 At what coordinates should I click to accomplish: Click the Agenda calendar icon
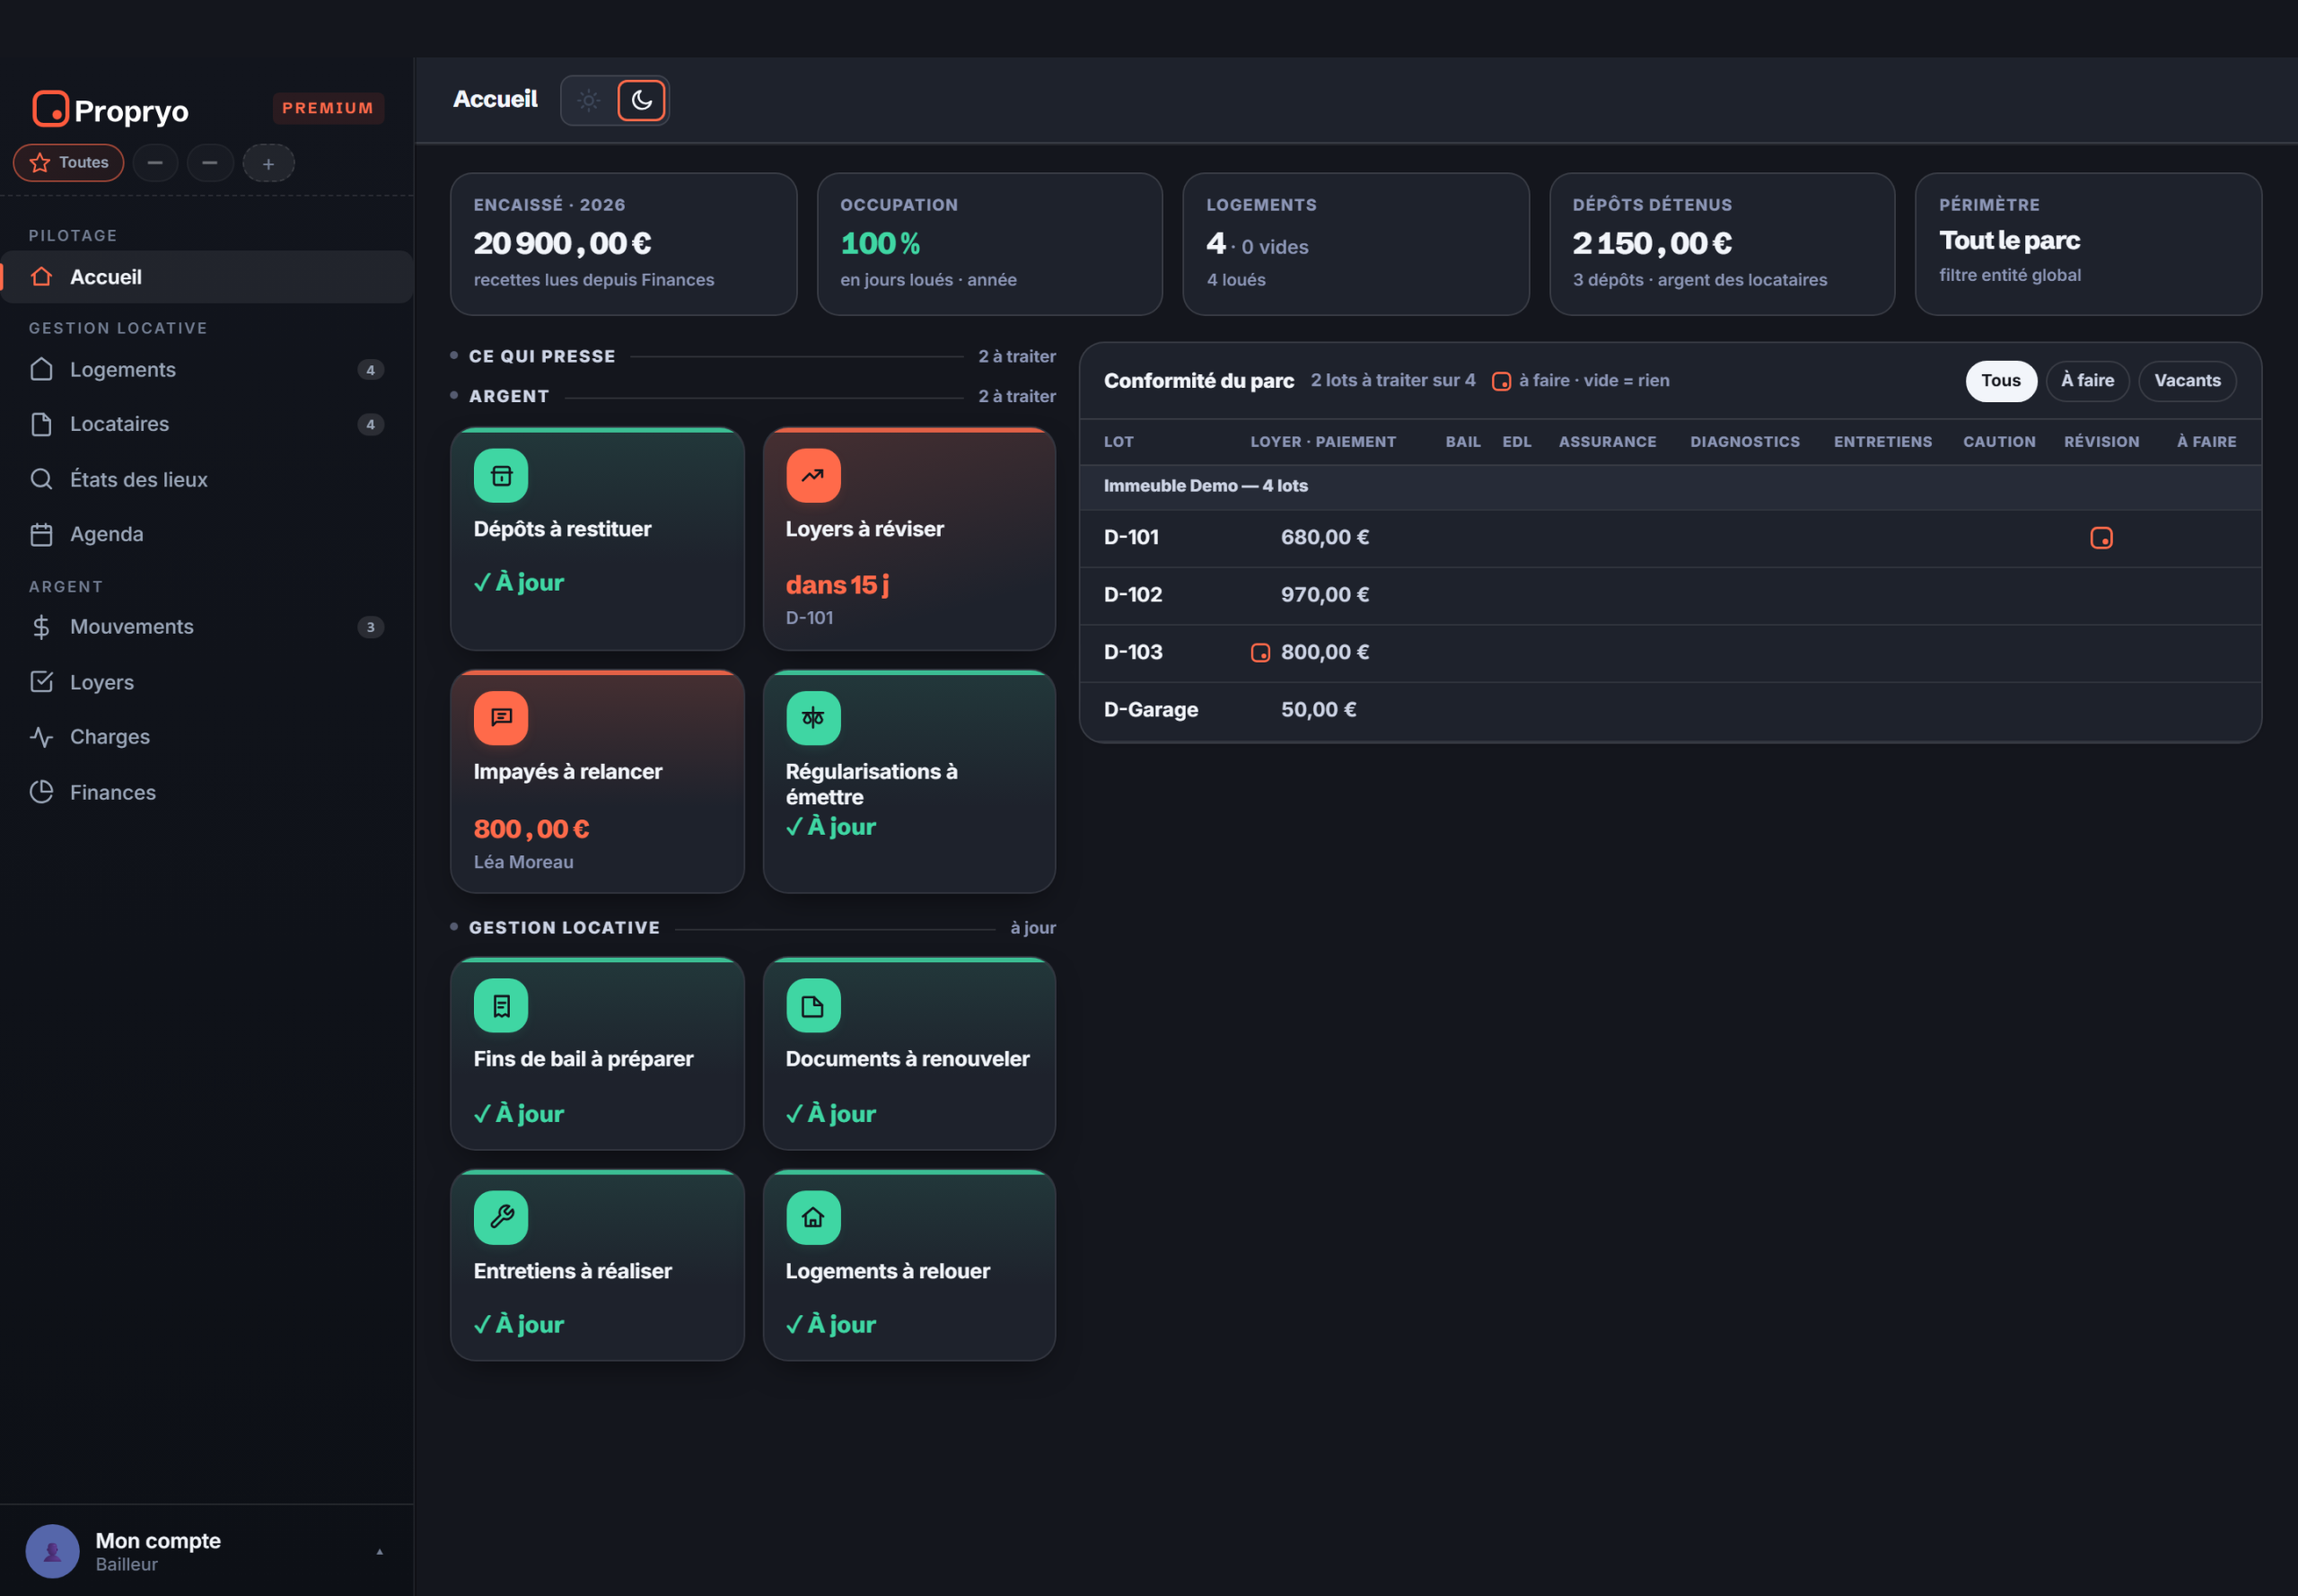coord(41,535)
